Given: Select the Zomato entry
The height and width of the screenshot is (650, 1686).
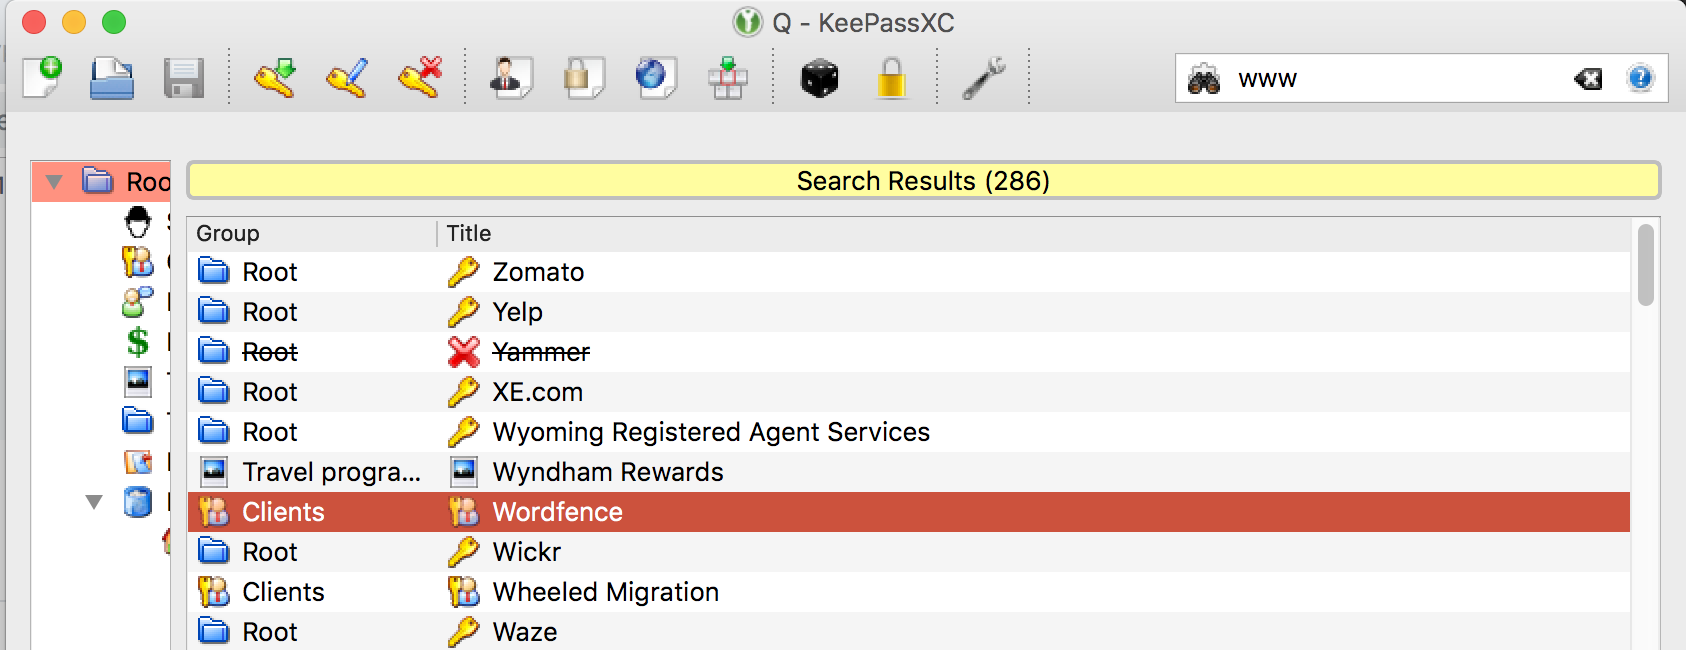Looking at the screenshot, I should click(537, 271).
